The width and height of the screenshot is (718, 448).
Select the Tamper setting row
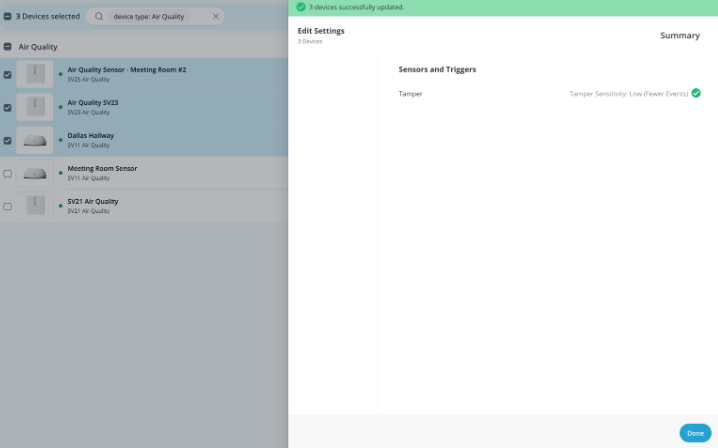410,93
